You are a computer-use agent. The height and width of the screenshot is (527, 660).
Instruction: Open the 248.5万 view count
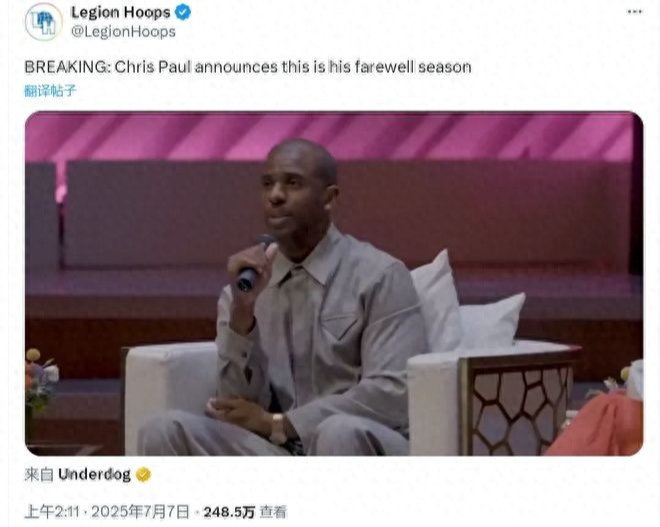[x=229, y=512]
